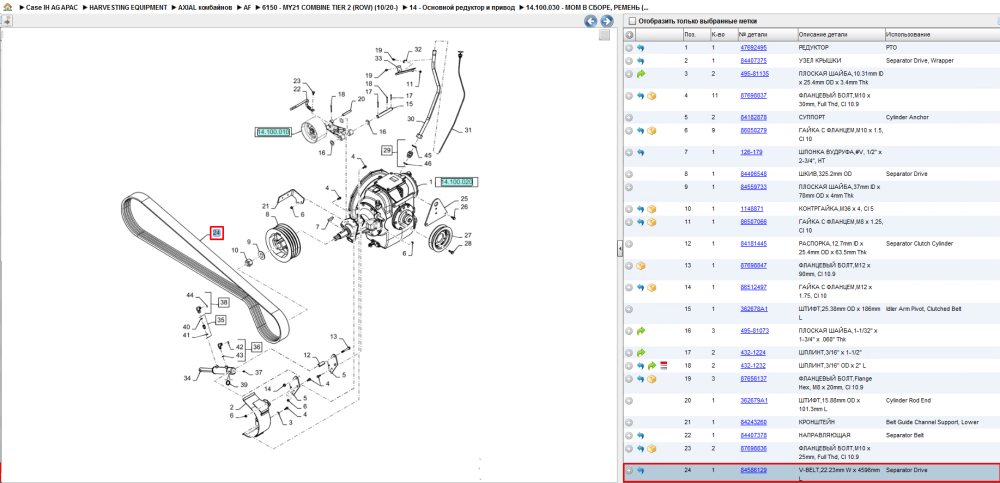
Task: Open part number link 47692495
Action: [x=753, y=48]
